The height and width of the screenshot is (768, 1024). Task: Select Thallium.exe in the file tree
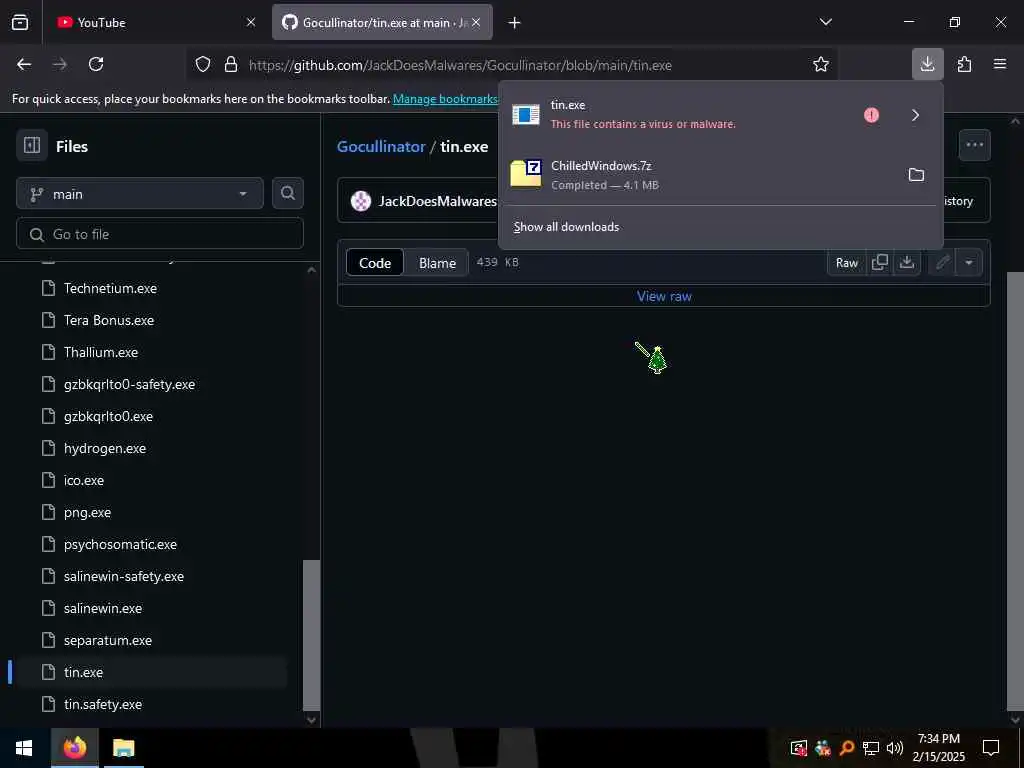(101, 352)
